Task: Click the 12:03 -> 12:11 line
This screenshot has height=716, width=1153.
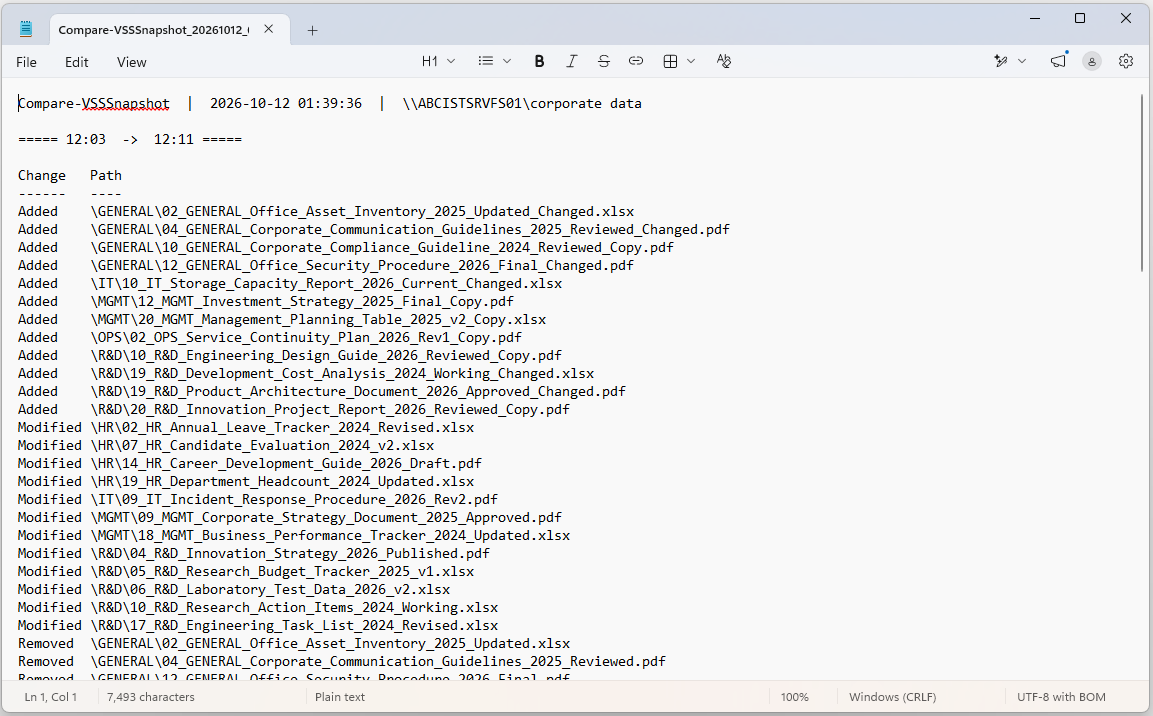Action: [x=130, y=140]
